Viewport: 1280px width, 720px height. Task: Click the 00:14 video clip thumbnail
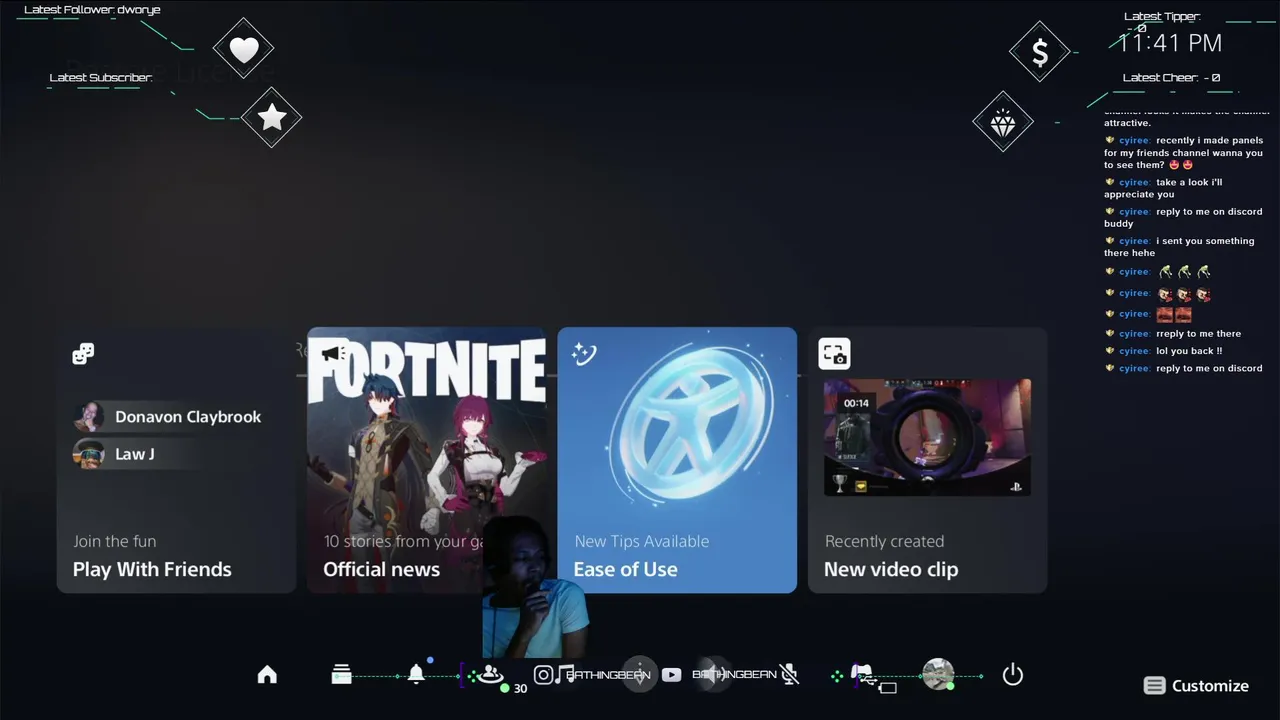(927, 437)
